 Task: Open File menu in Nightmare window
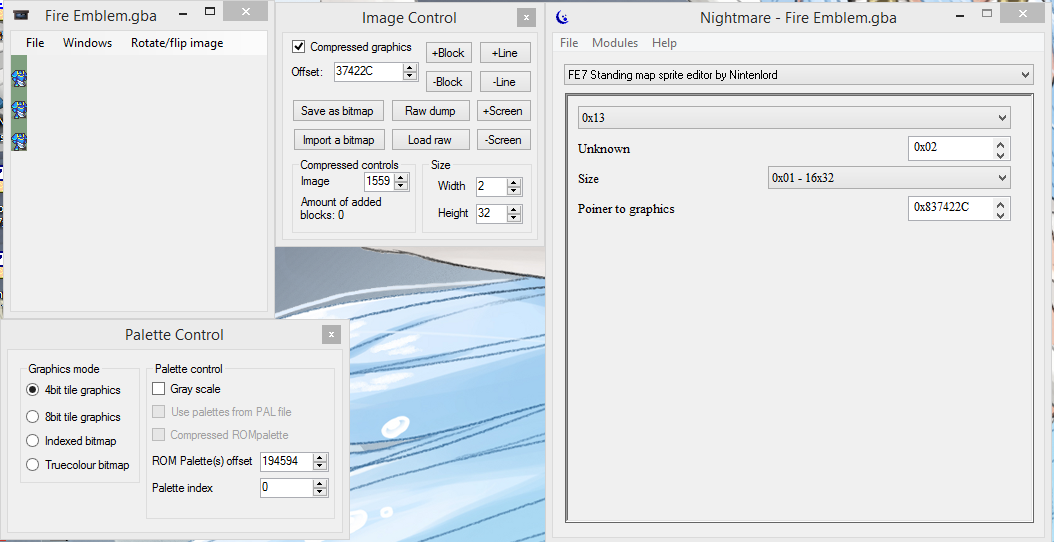569,42
